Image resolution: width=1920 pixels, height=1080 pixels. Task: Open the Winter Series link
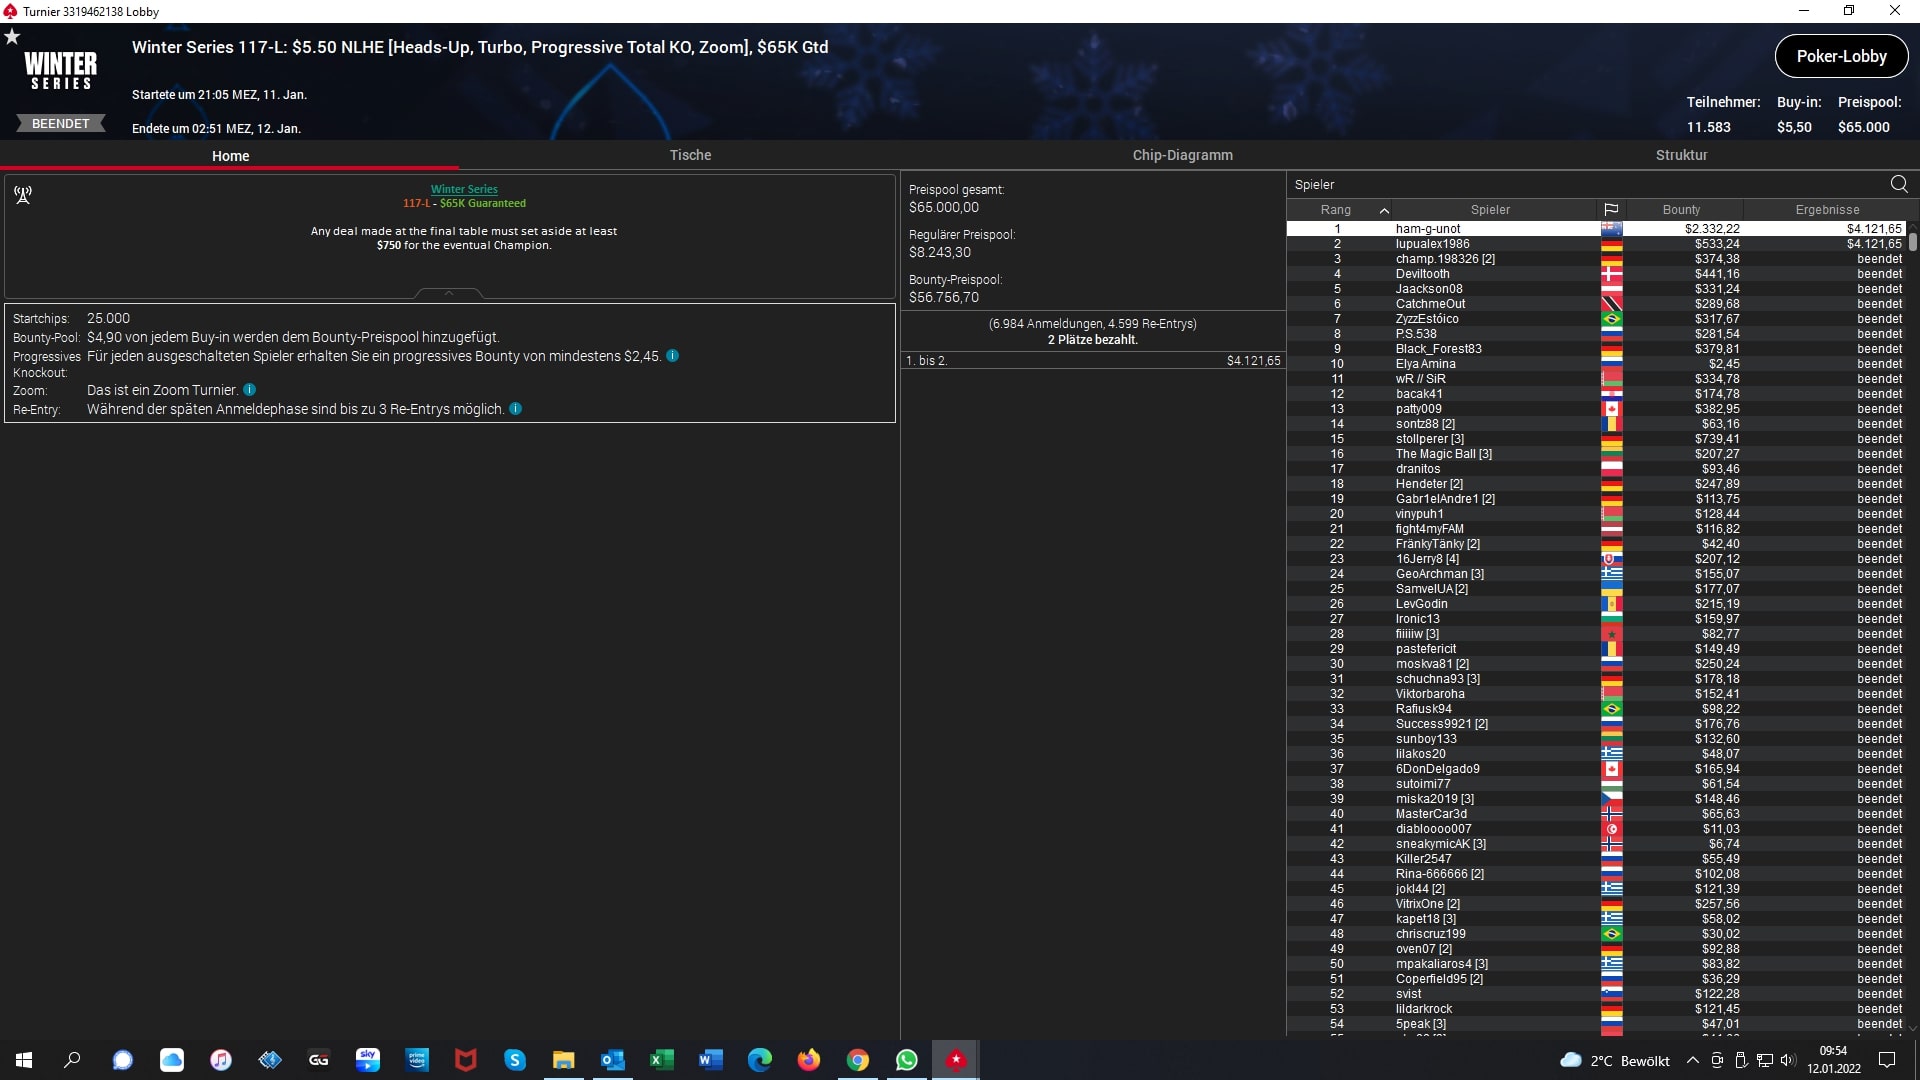(464, 189)
